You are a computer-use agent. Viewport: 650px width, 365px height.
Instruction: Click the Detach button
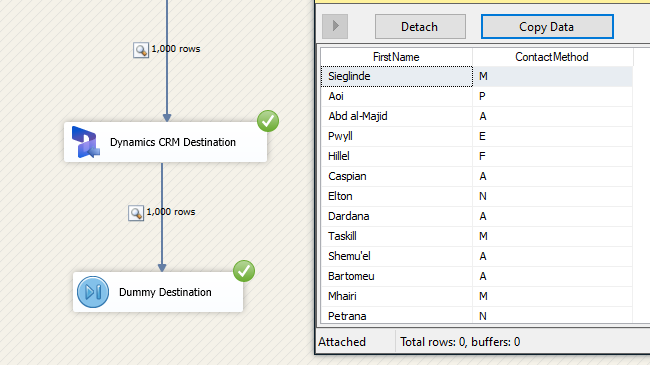point(420,27)
